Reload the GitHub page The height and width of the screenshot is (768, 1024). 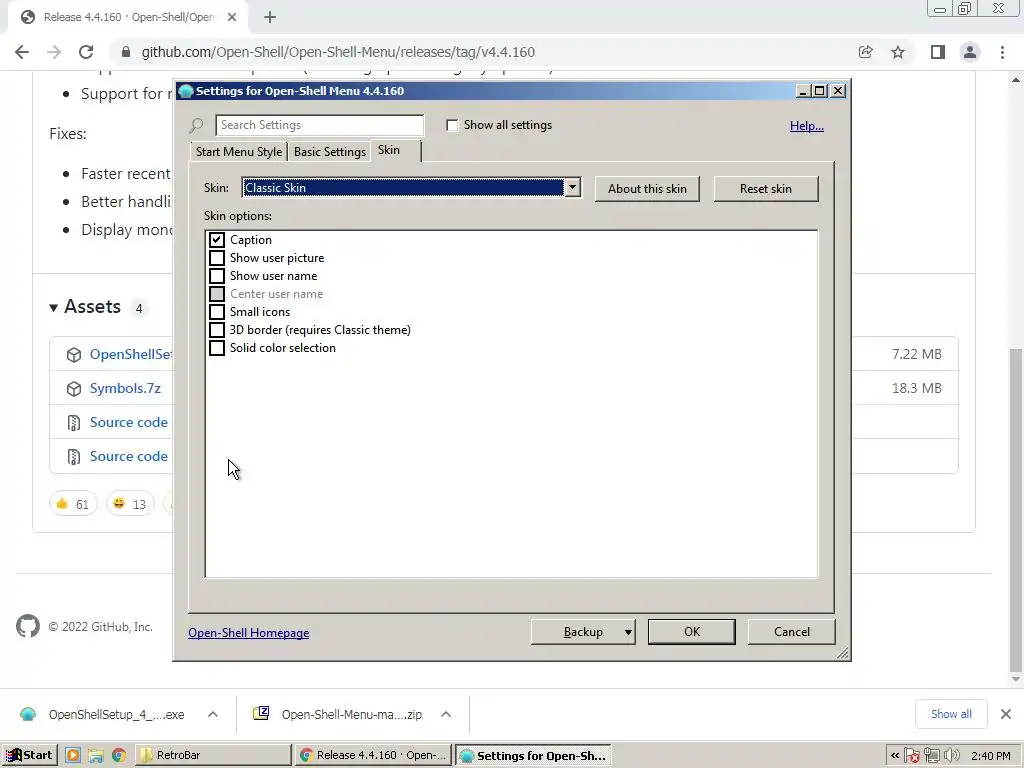pyautogui.click(x=86, y=52)
